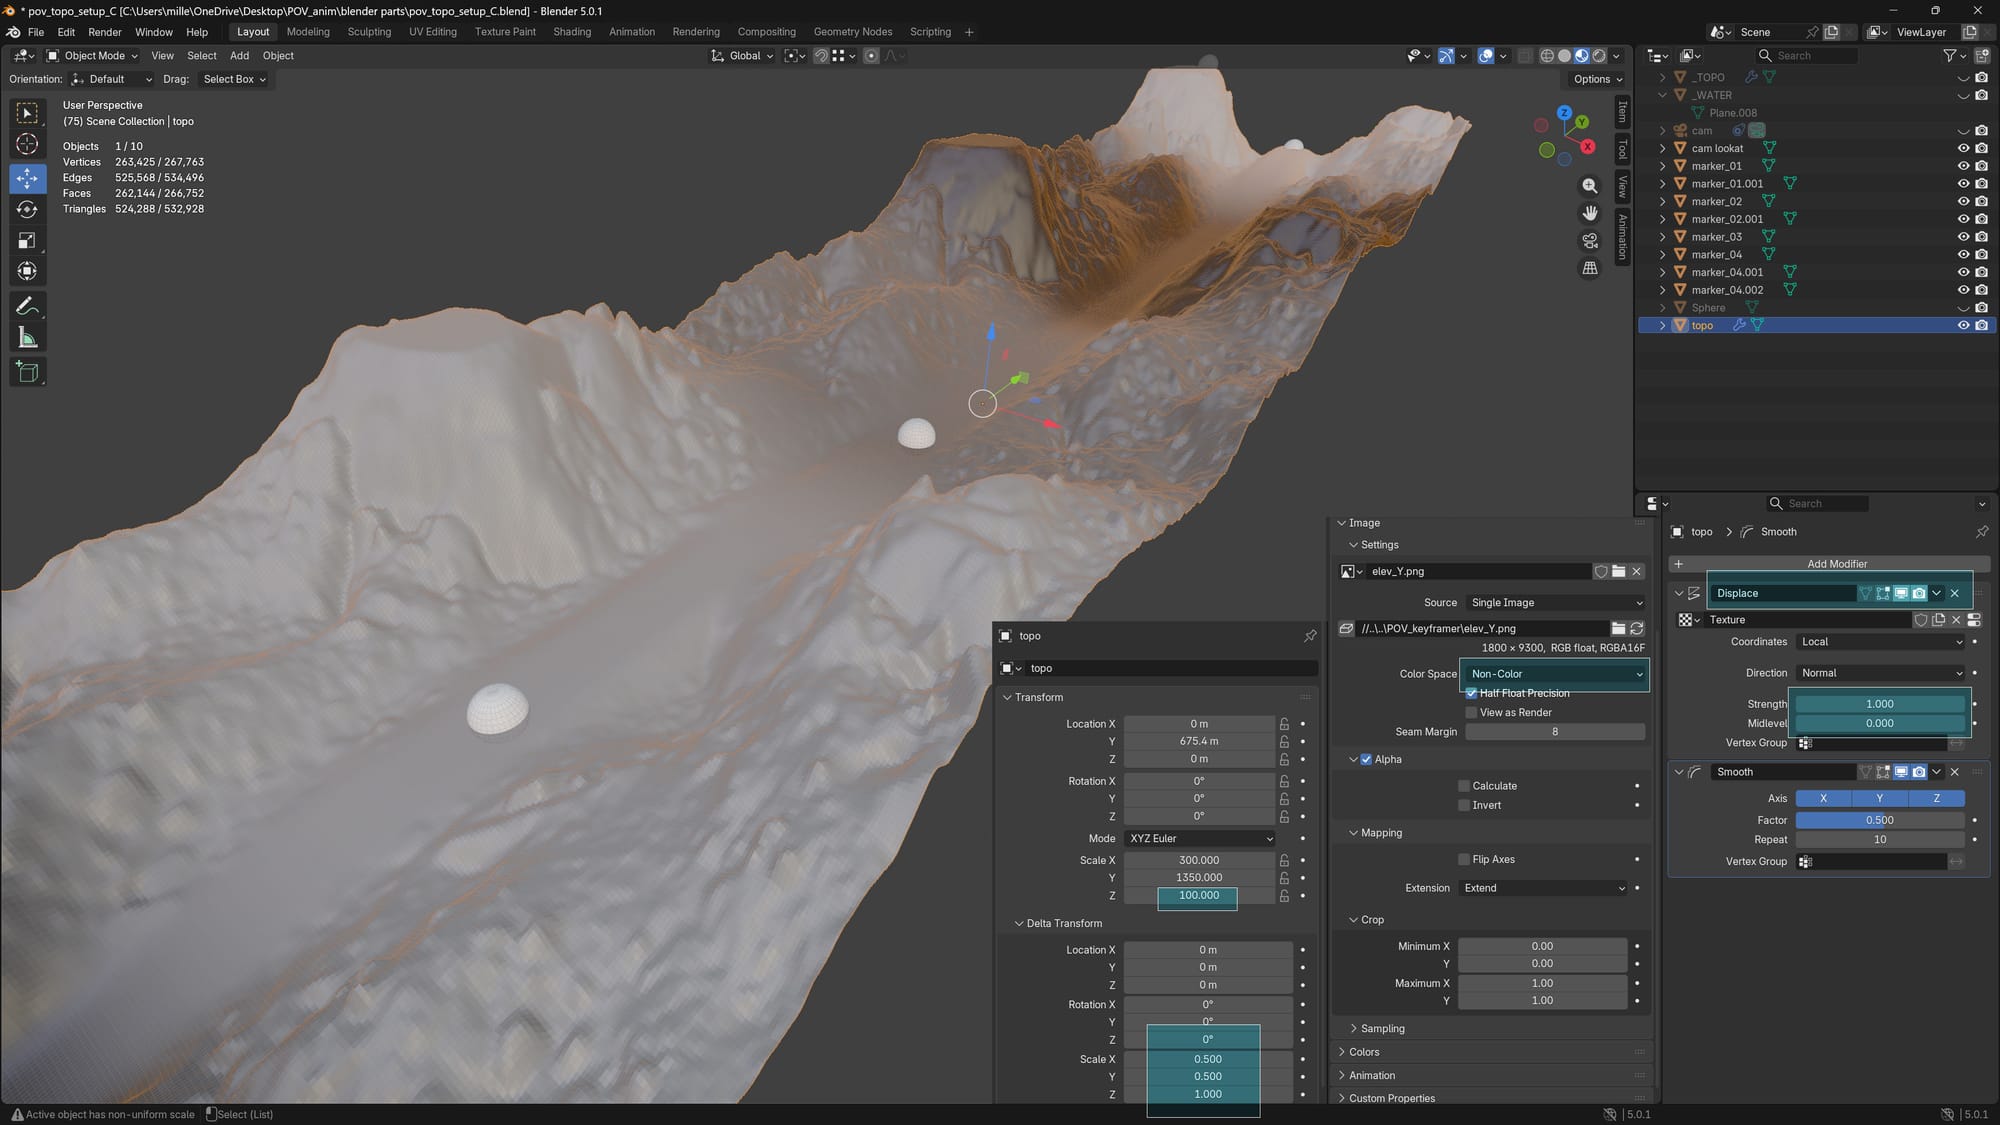Click the viewport zoom magnifier icon
The image size is (2000, 1125).
(1589, 186)
